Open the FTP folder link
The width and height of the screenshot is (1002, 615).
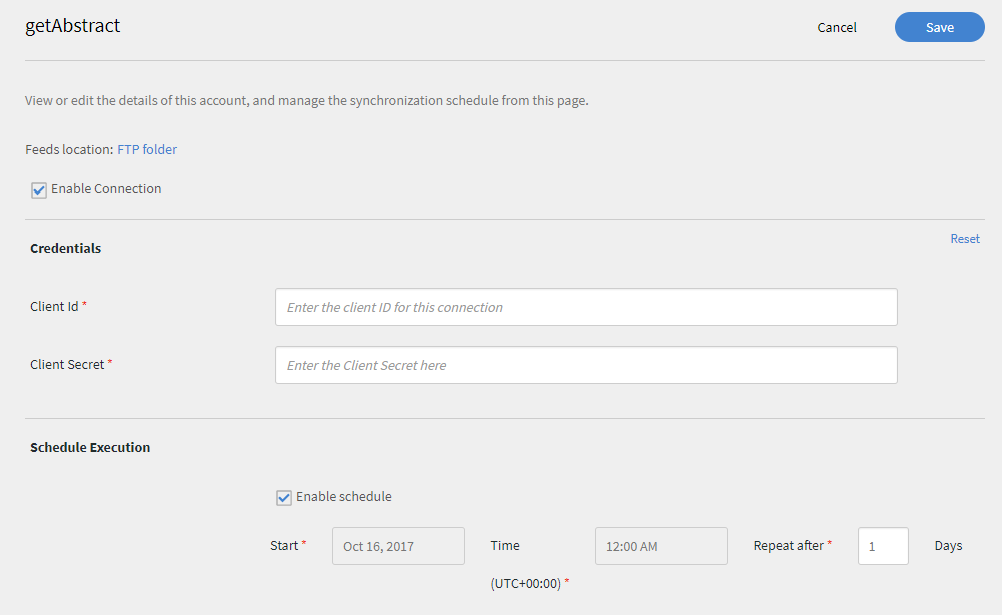(146, 148)
